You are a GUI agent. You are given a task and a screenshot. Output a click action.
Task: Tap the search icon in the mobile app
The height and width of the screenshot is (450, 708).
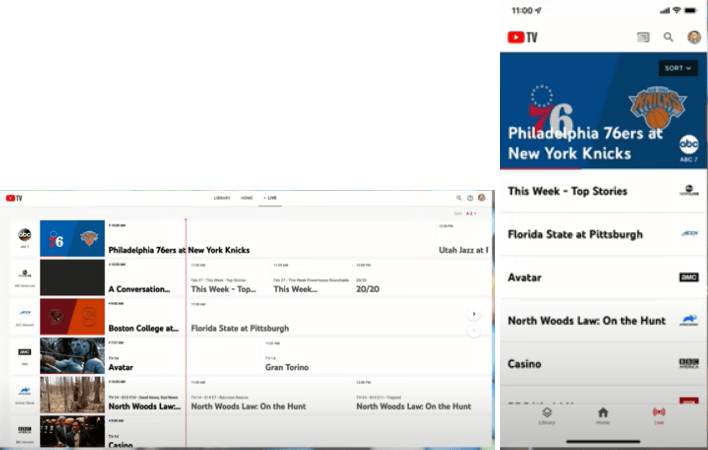click(x=668, y=37)
